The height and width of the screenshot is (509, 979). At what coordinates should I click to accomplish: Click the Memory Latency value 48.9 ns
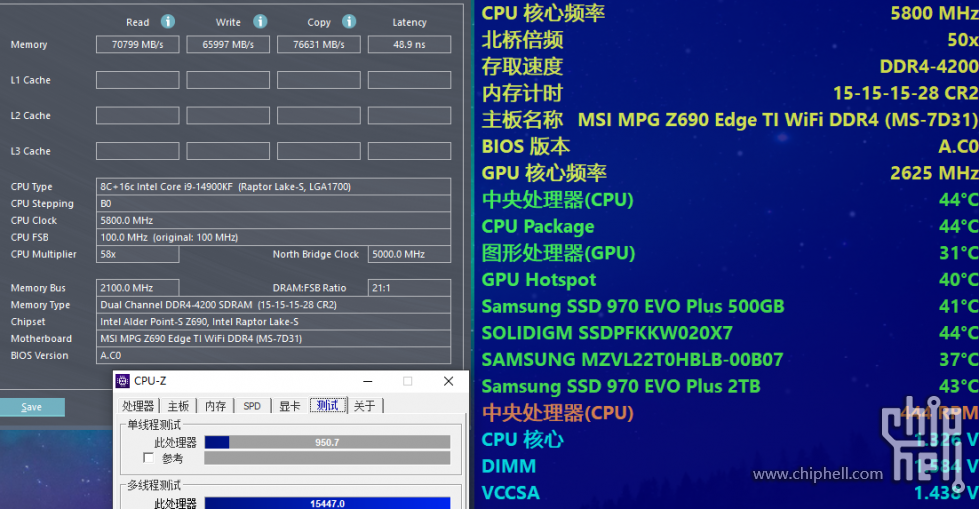point(409,44)
